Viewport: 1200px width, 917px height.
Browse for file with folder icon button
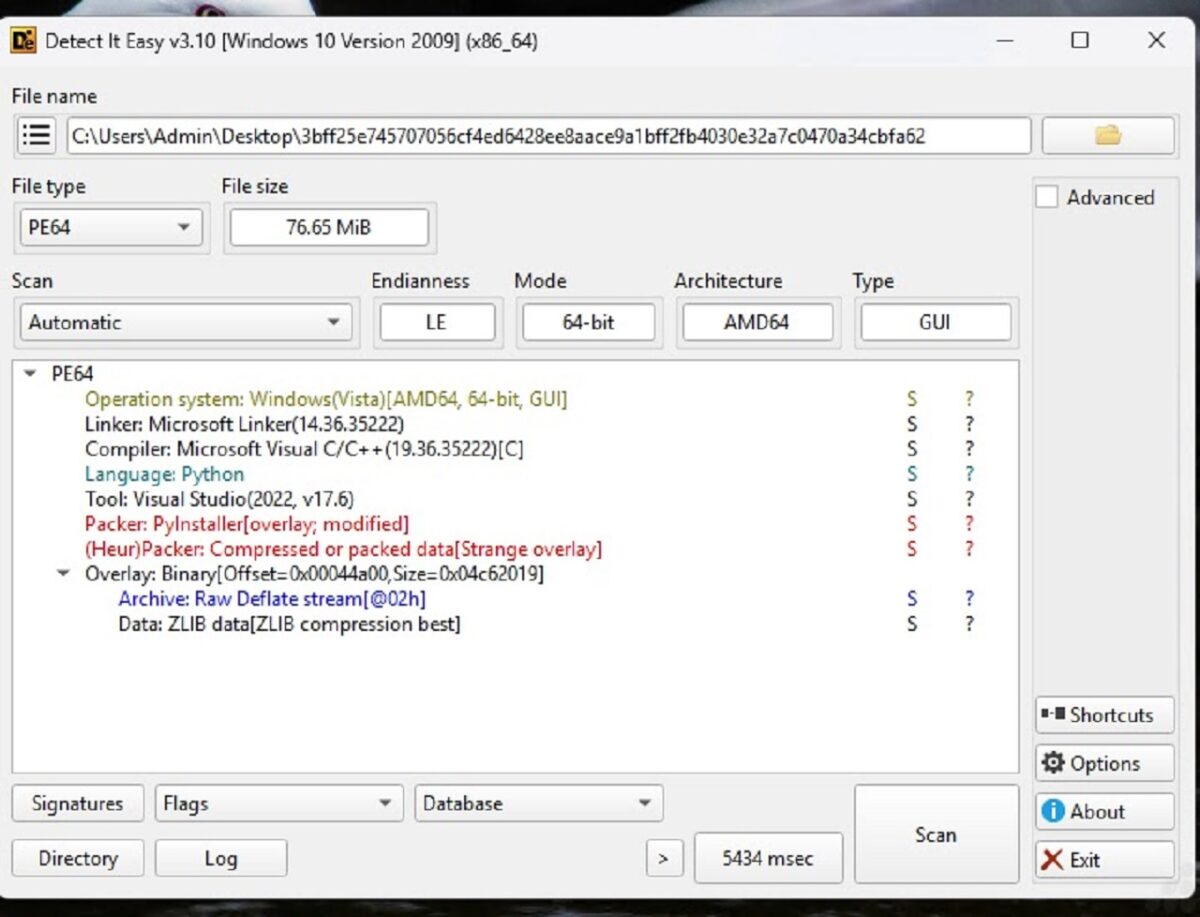tap(1108, 136)
